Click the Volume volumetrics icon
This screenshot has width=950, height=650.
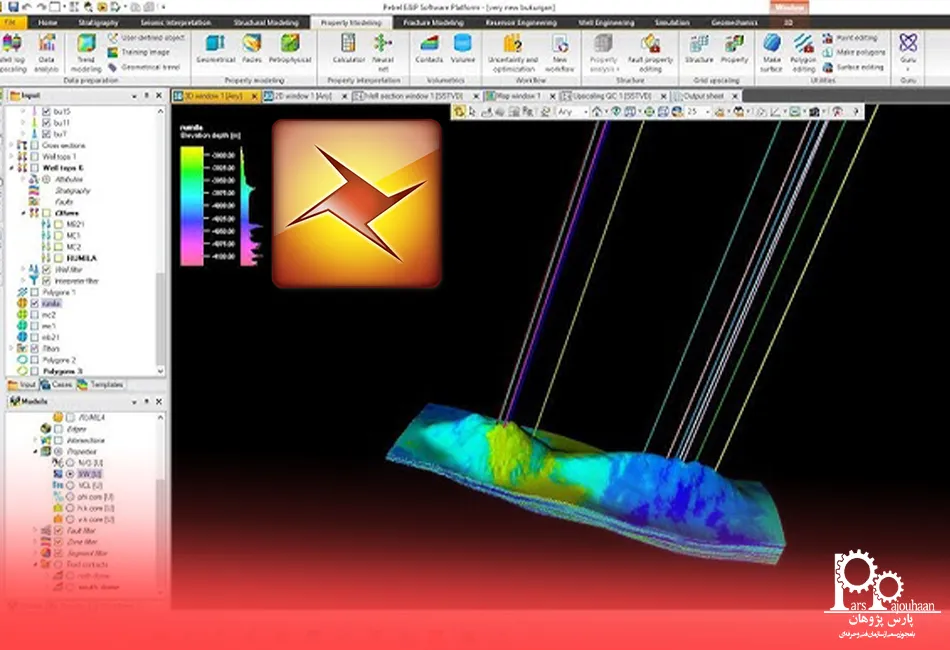point(463,48)
